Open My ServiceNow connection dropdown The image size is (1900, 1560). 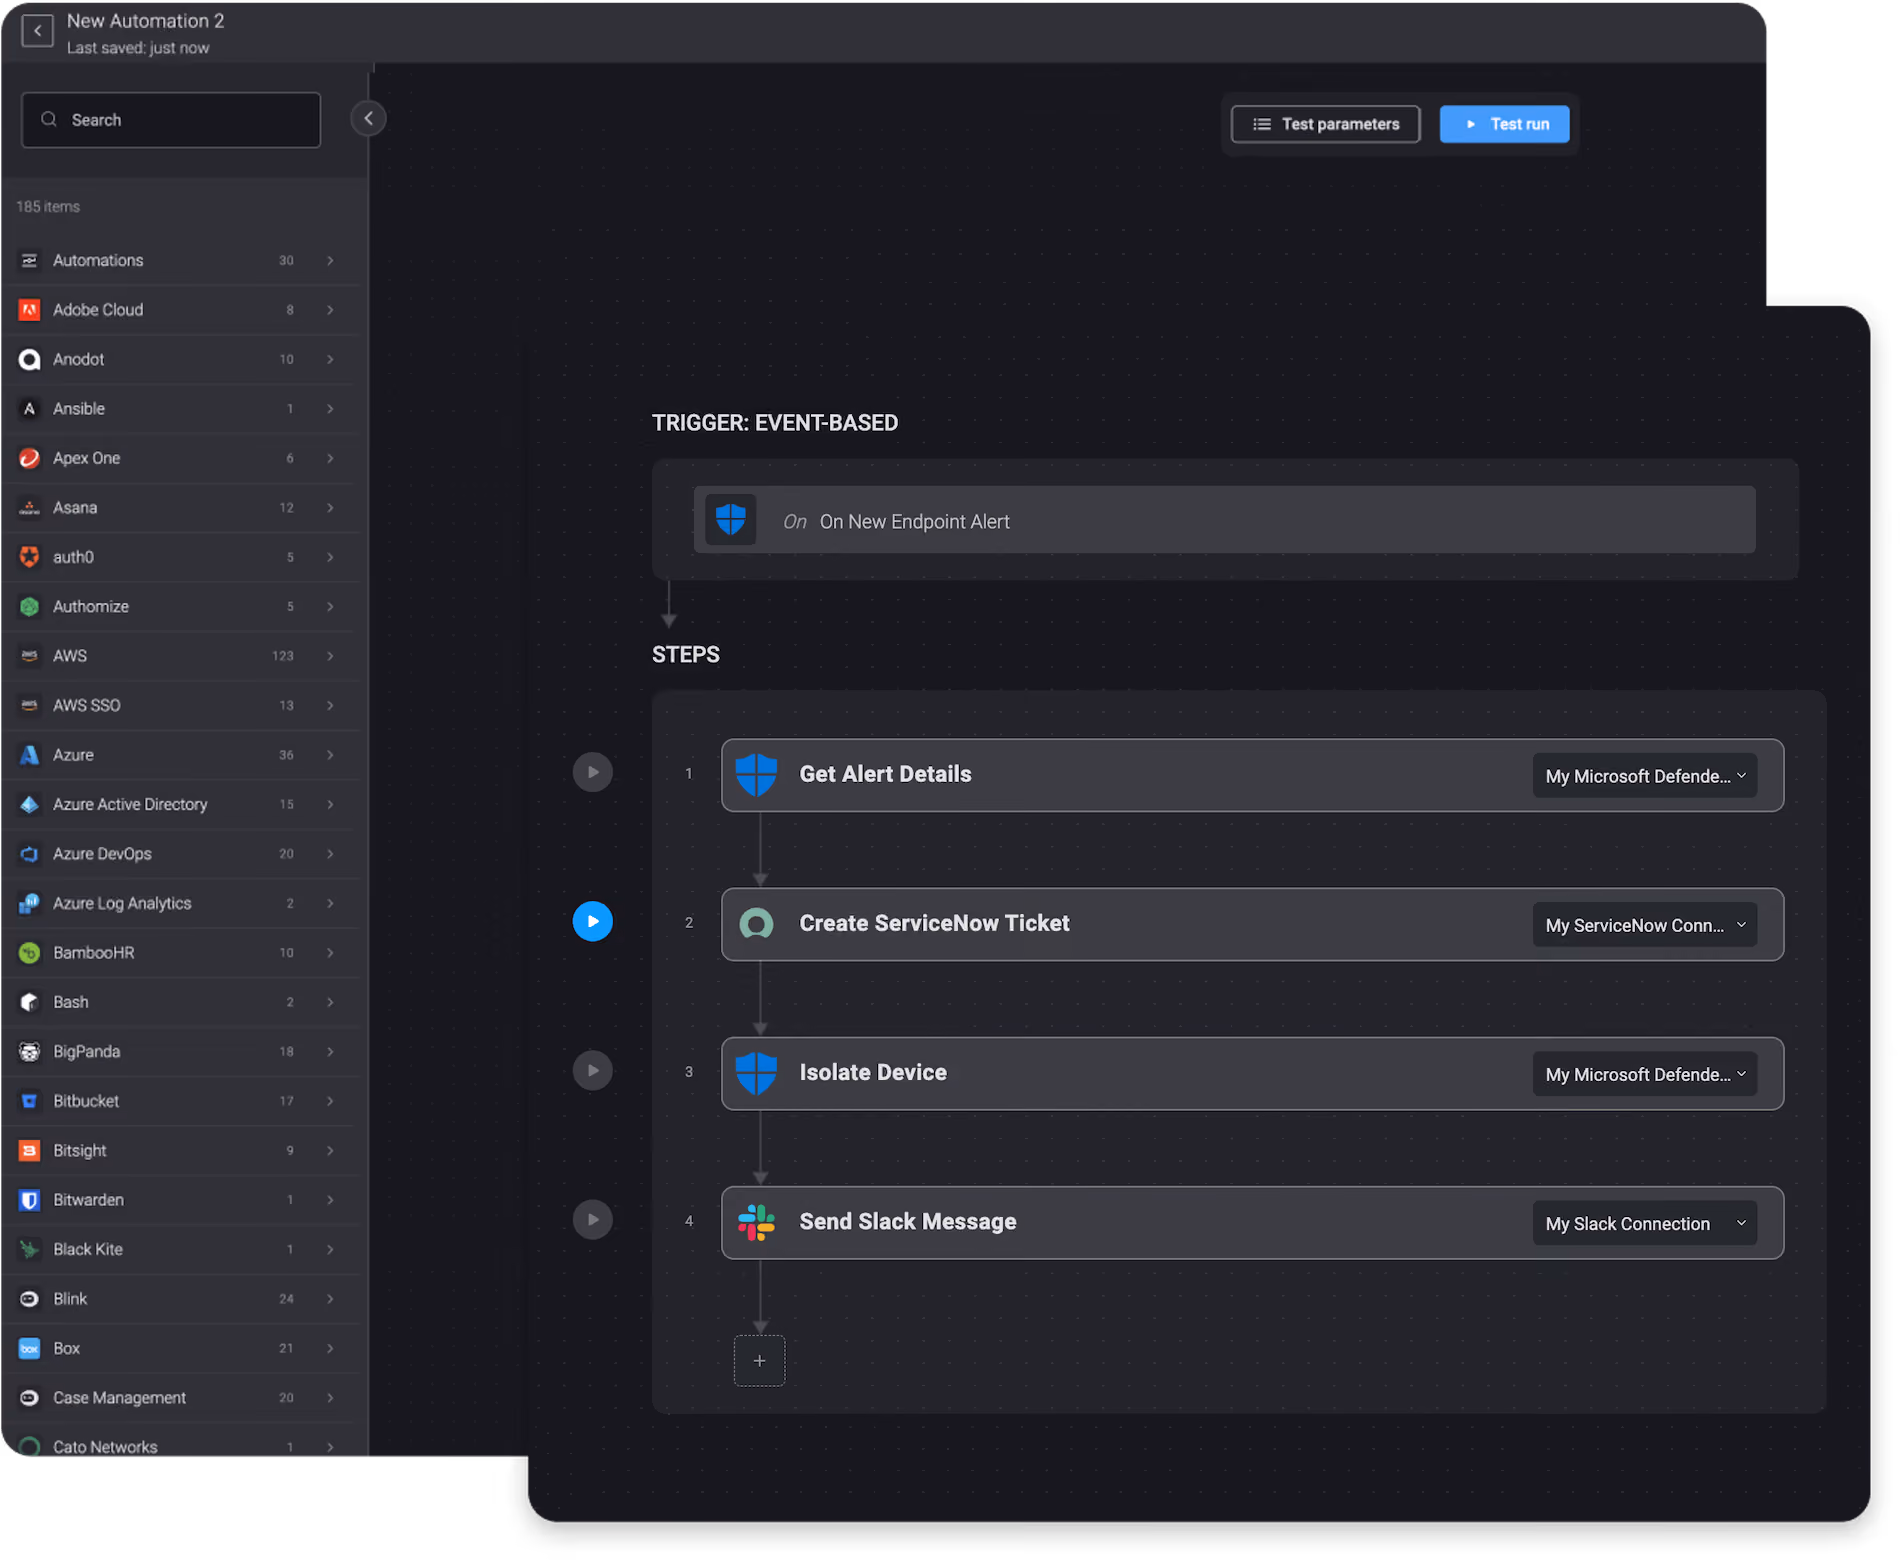(x=1645, y=925)
